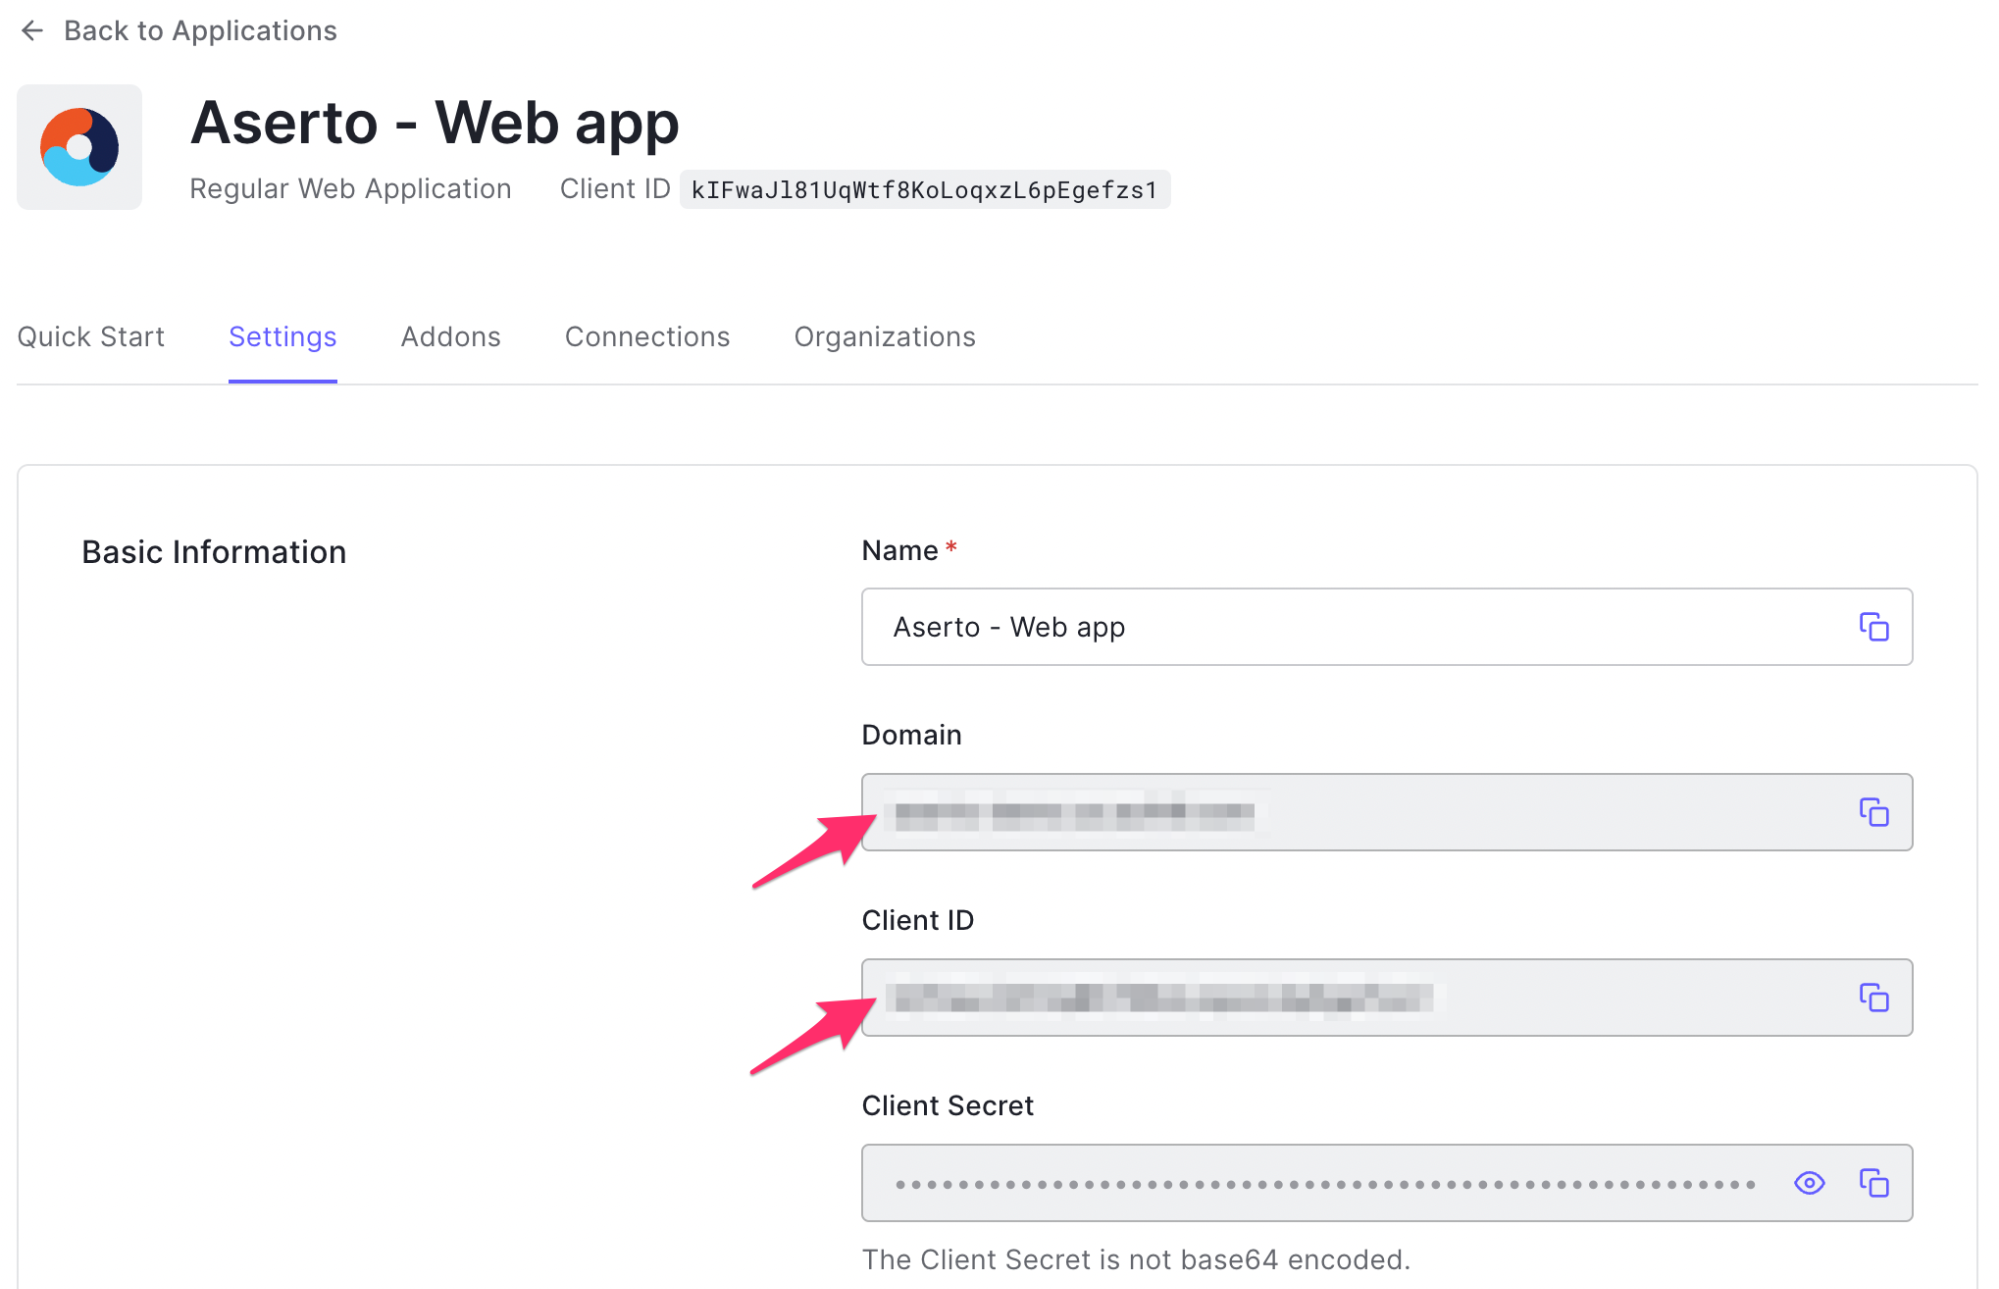
Task: Click the Aserto application logo
Action: pyautogui.click(x=79, y=147)
